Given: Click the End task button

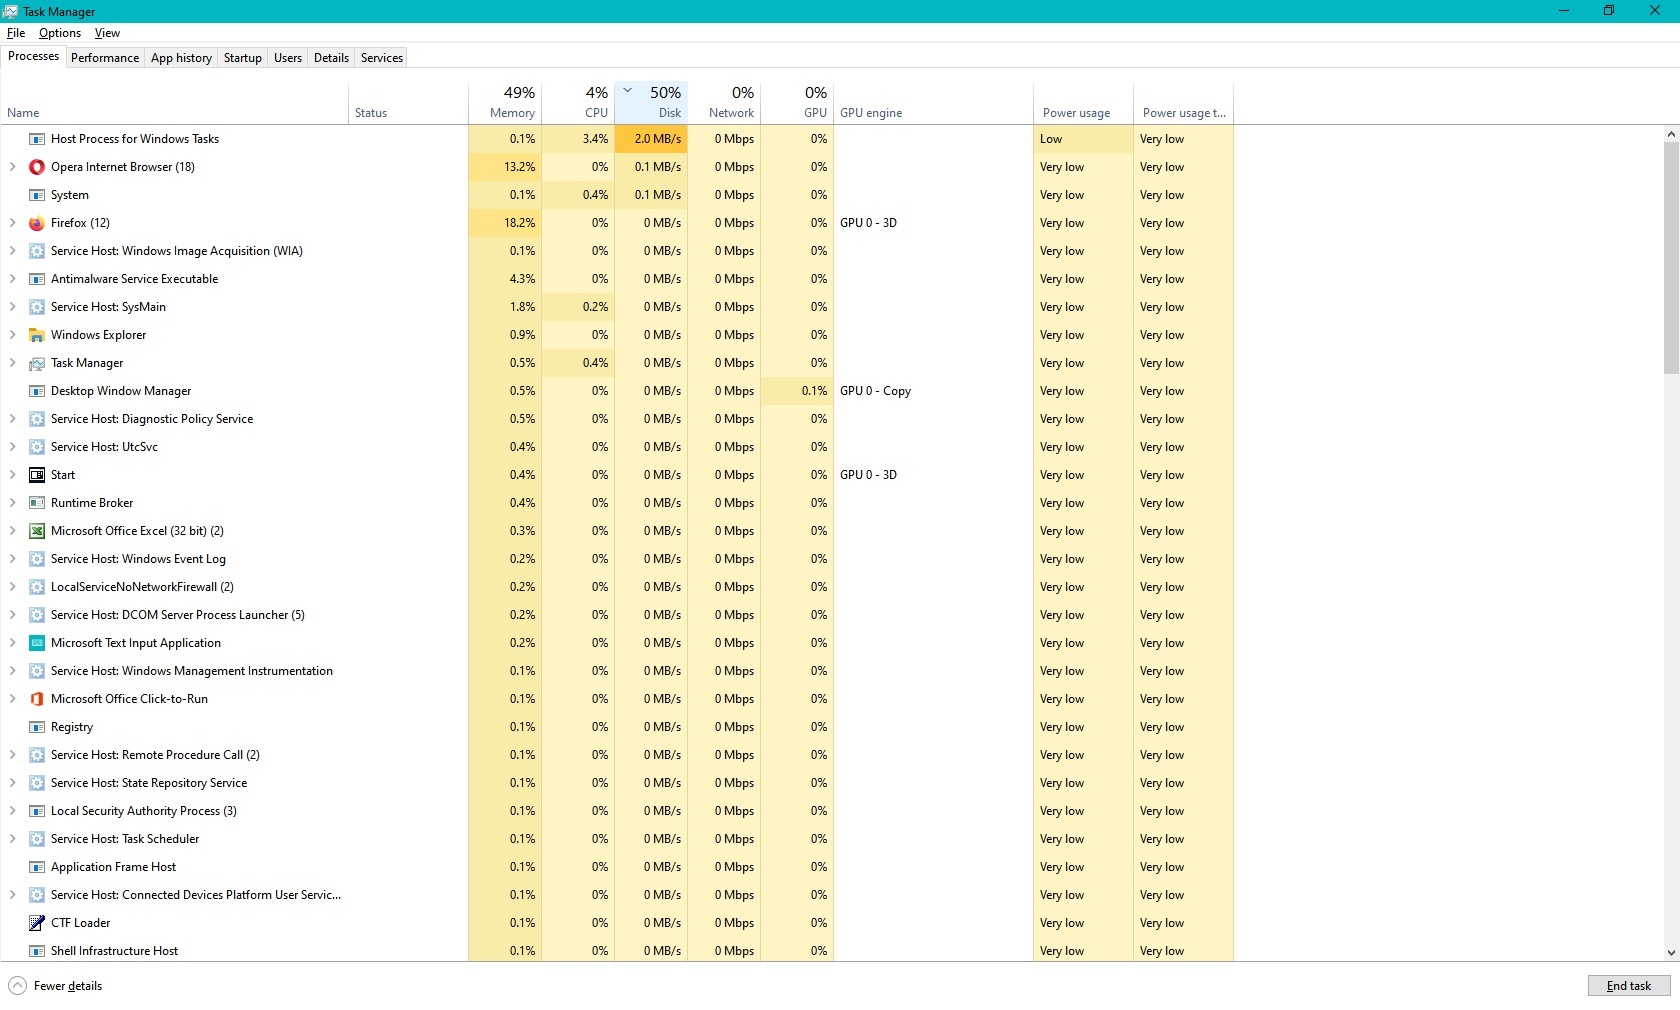Looking at the screenshot, I should pos(1629,986).
